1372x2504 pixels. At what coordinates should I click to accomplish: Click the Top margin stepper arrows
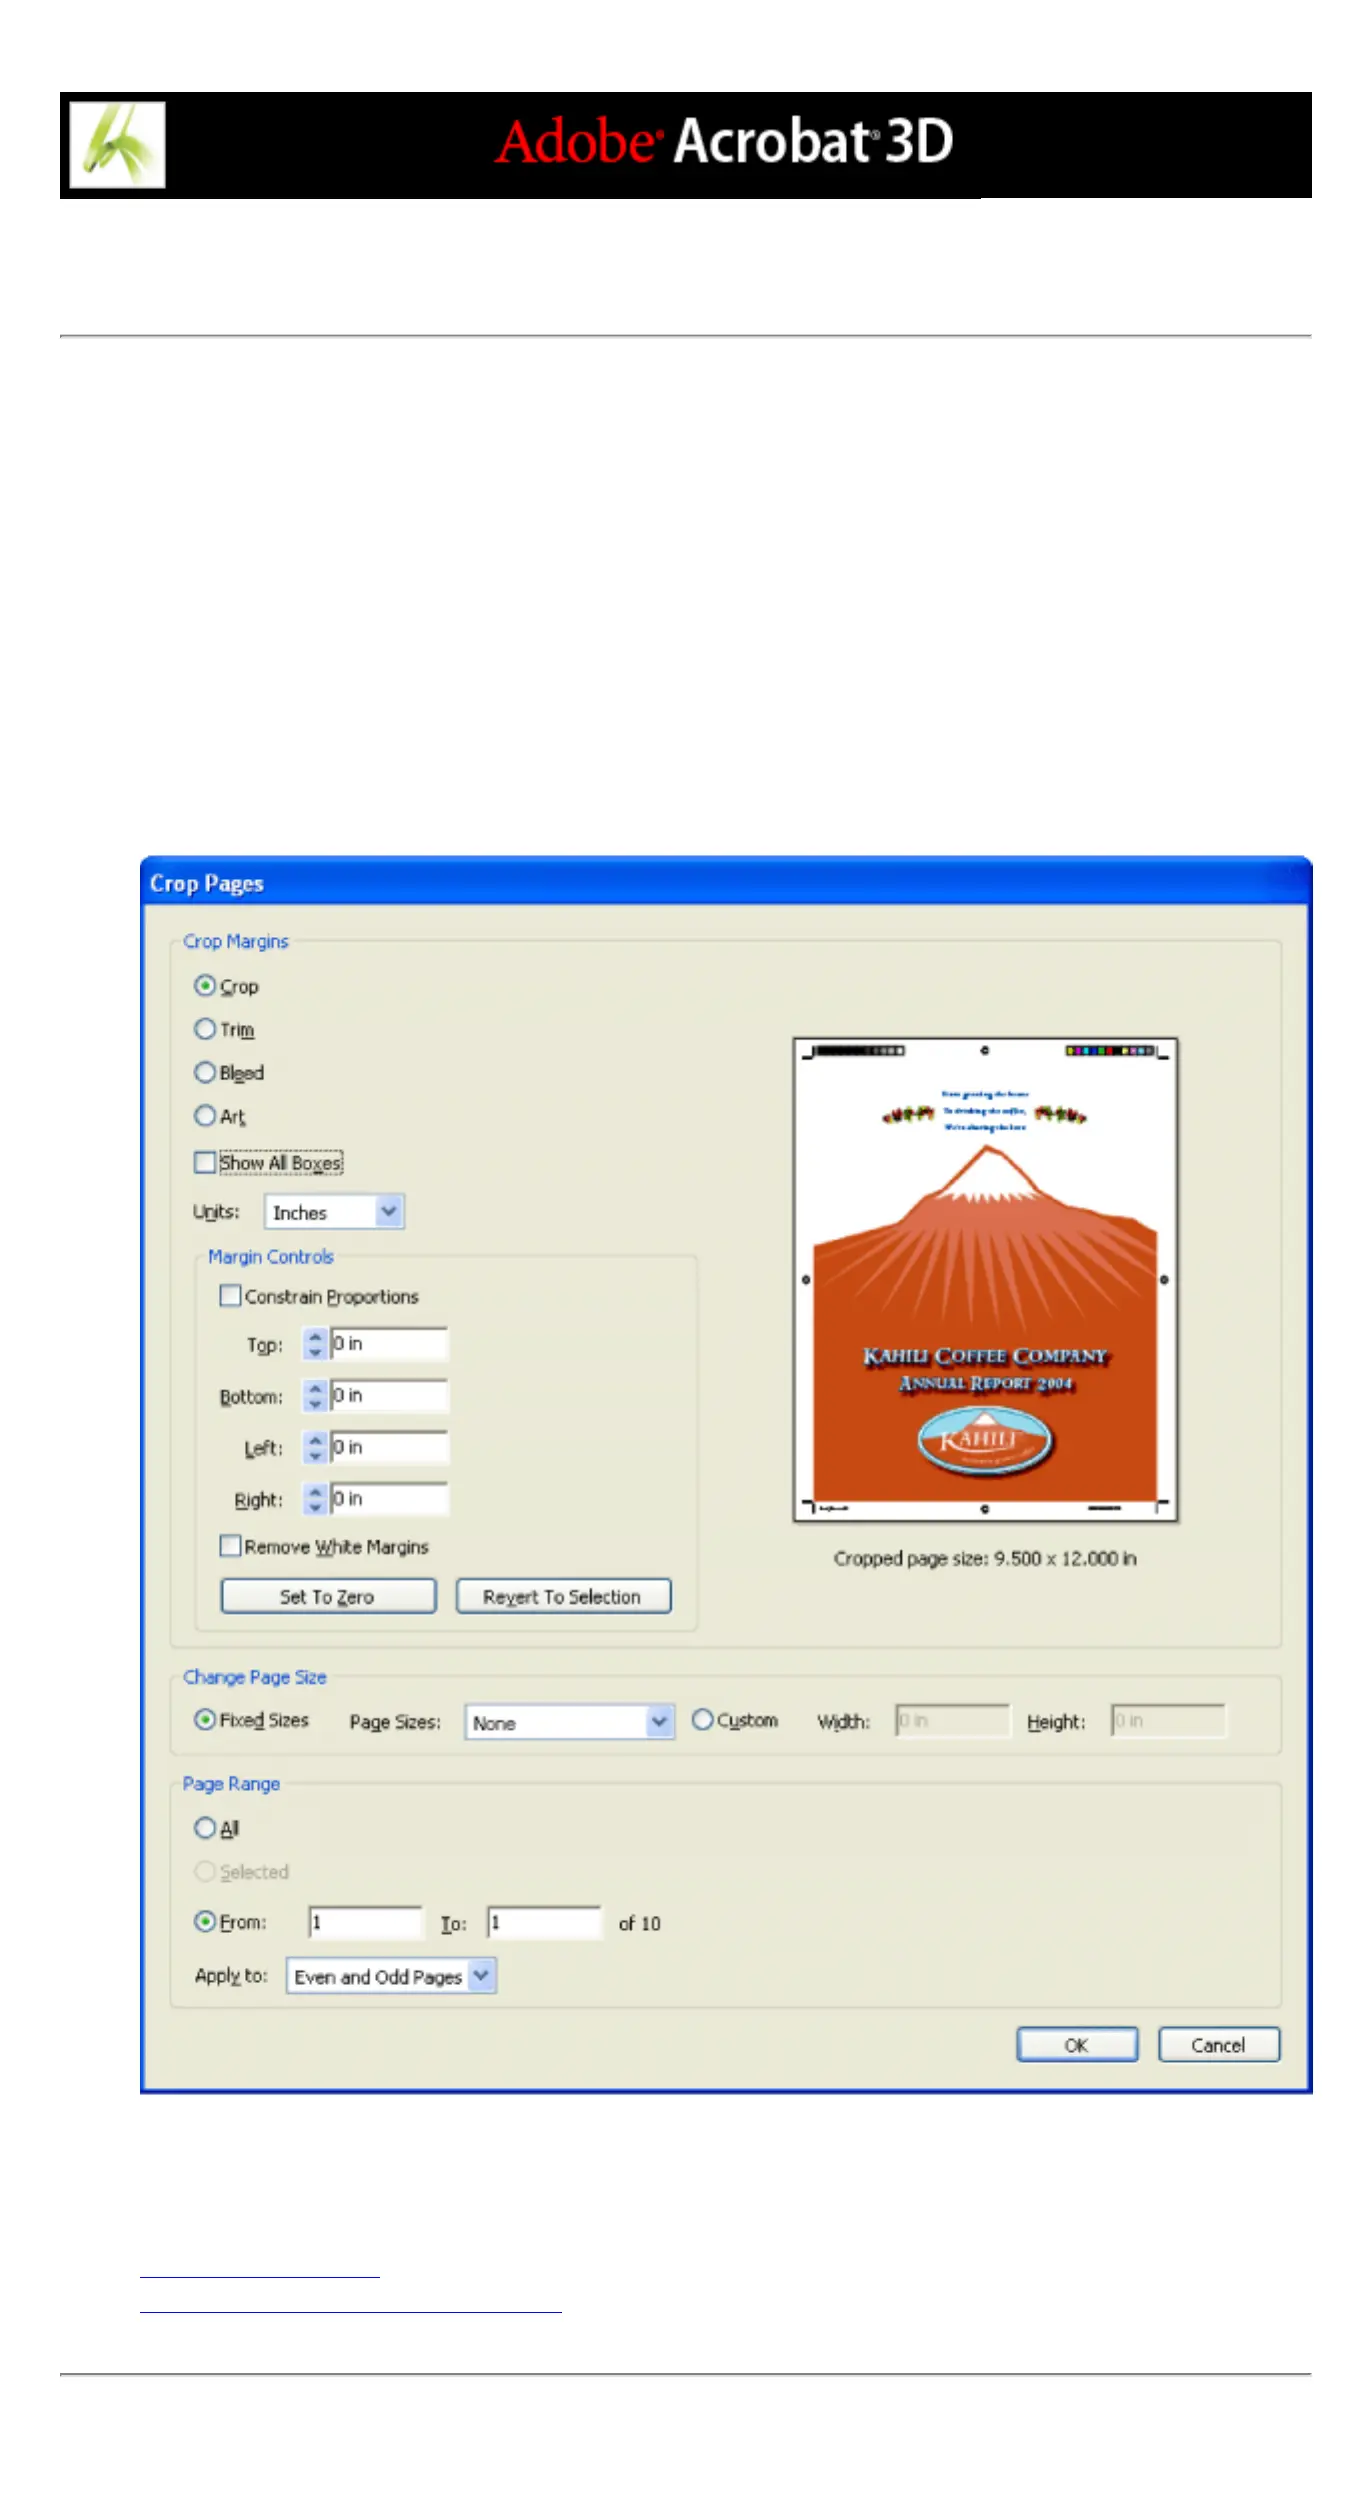[x=315, y=1344]
